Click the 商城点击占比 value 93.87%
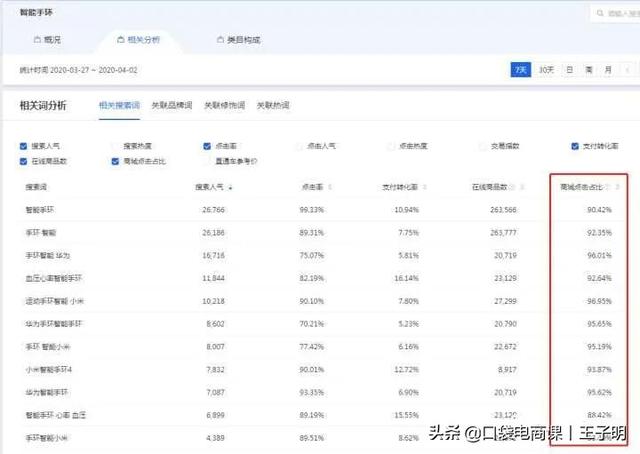 [x=599, y=369]
